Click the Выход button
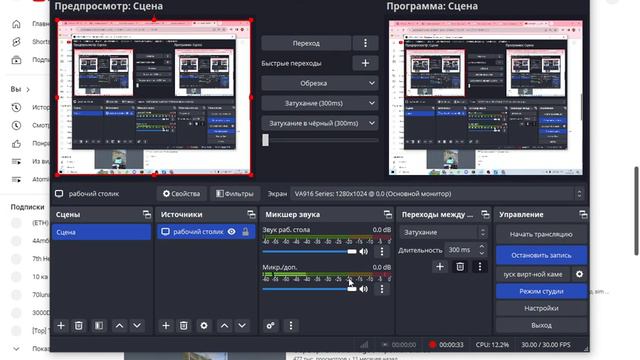Image resolution: width=640 pixels, height=360 pixels. pos(541,325)
